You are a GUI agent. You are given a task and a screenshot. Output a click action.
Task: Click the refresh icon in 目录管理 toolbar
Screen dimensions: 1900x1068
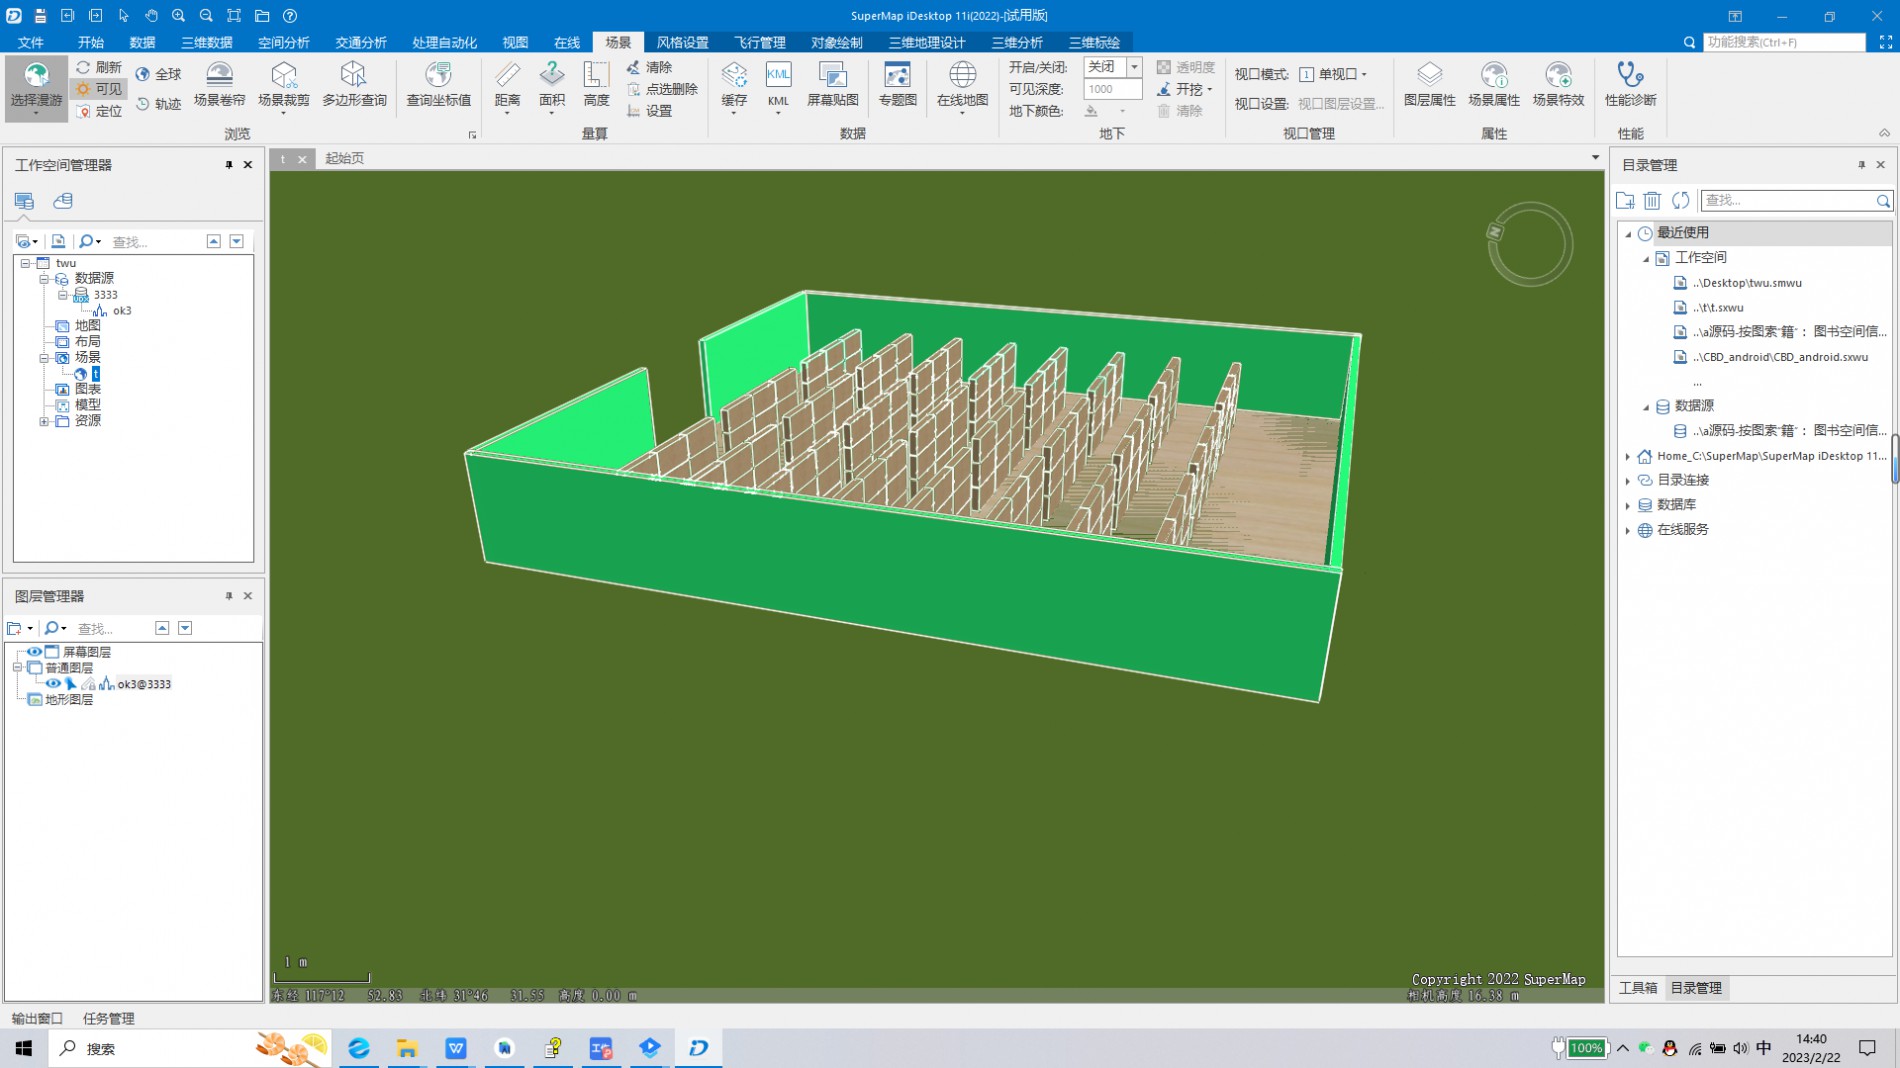pyautogui.click(x=1680, y=201)
